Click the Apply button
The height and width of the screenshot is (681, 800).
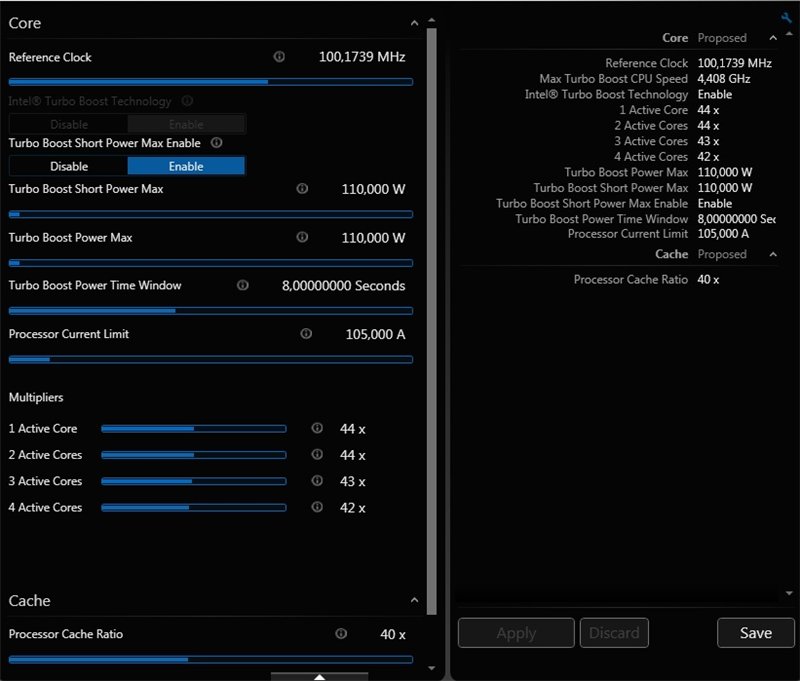pos(516,633)
